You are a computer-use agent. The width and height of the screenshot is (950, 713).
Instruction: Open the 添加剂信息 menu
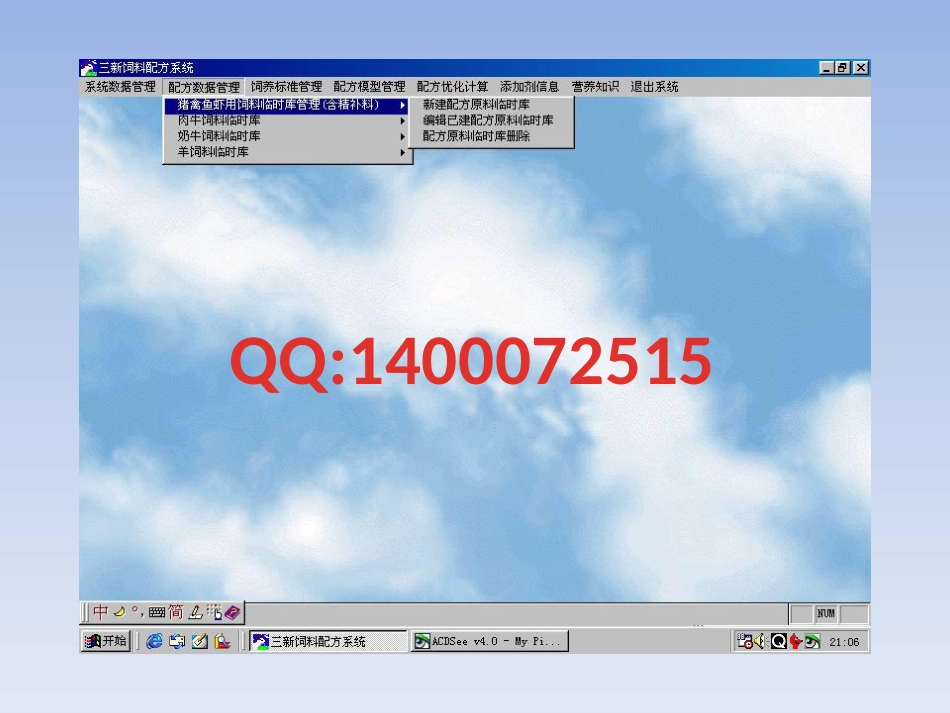click(x=530, y=87)
